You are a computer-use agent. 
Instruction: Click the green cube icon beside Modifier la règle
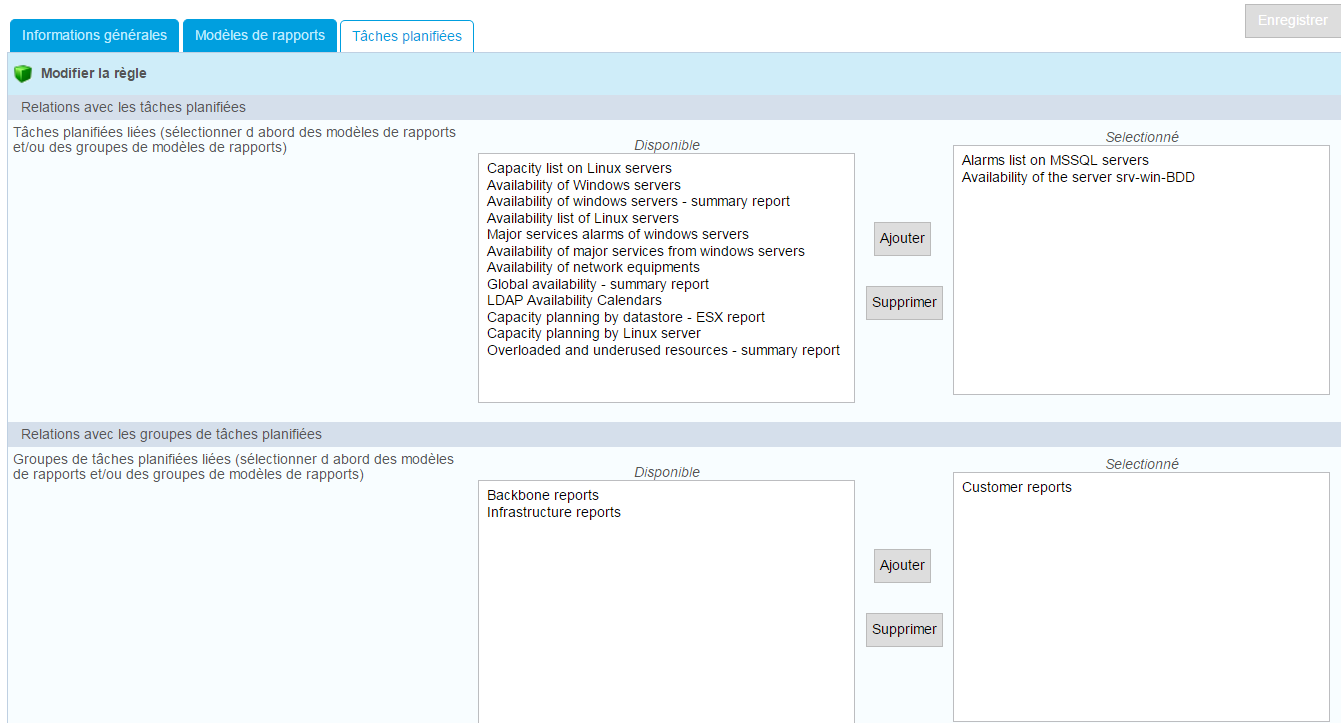[x=23, y=74]
